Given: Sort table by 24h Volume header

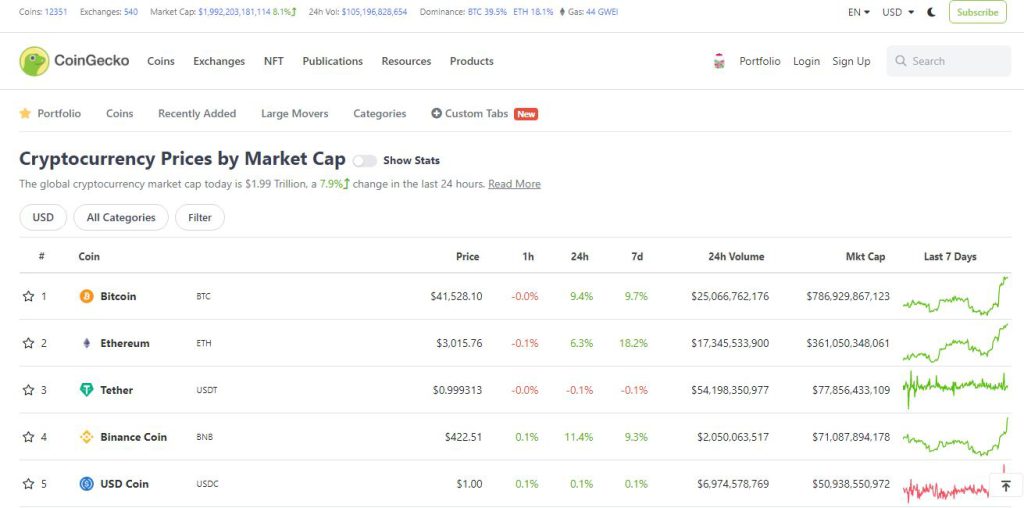Looking at the screenshot, I should [x=736, y=257].
